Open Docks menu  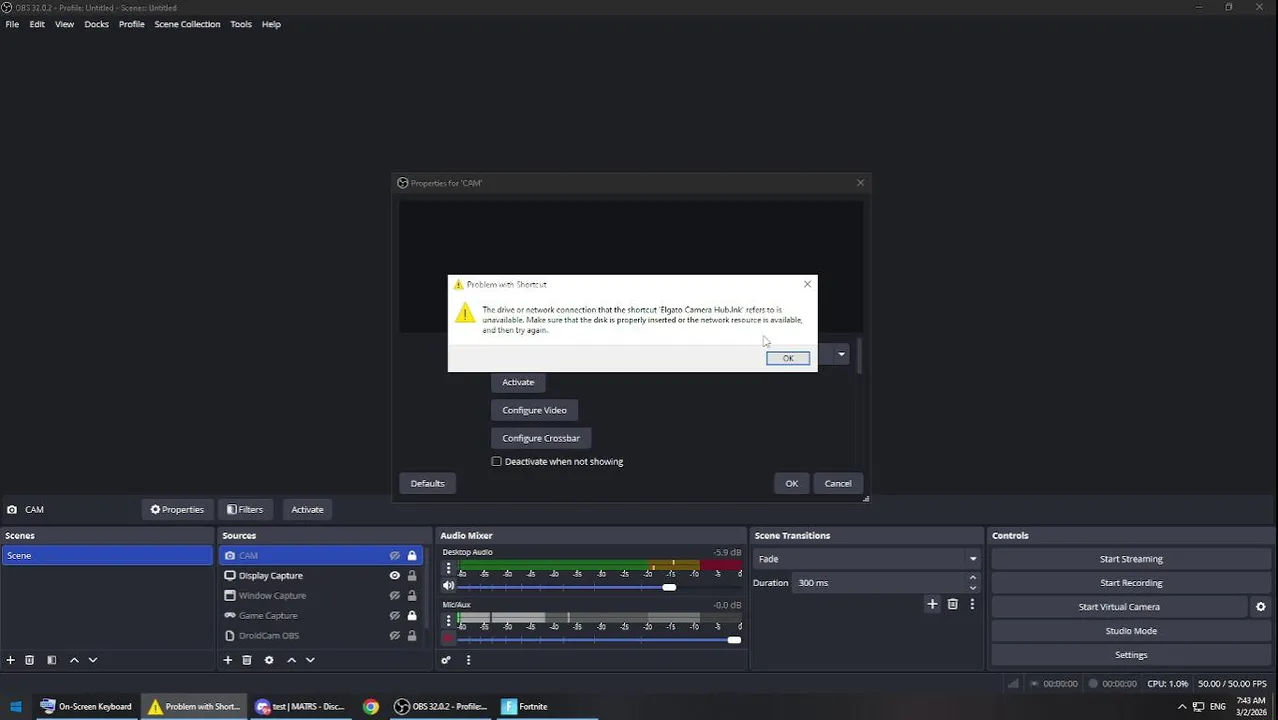(96, 24)
